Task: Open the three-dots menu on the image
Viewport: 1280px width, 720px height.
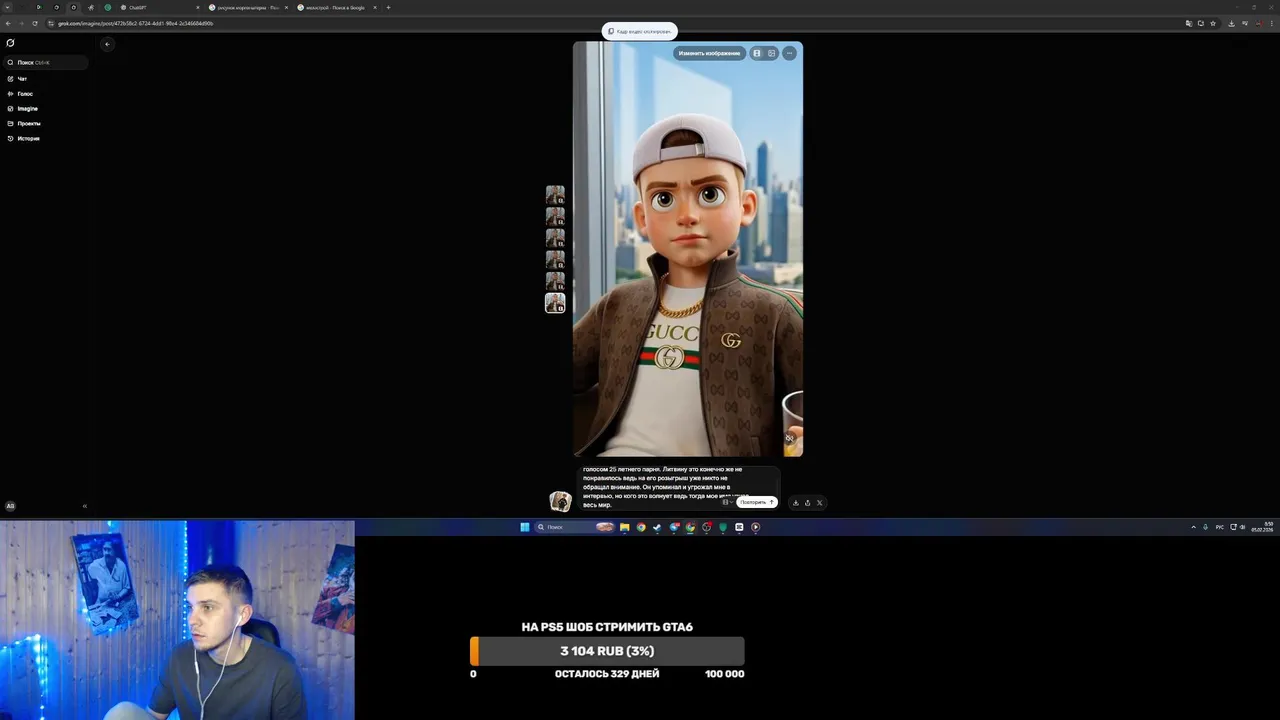Action: pyautogui.click(x=789, y=53)
